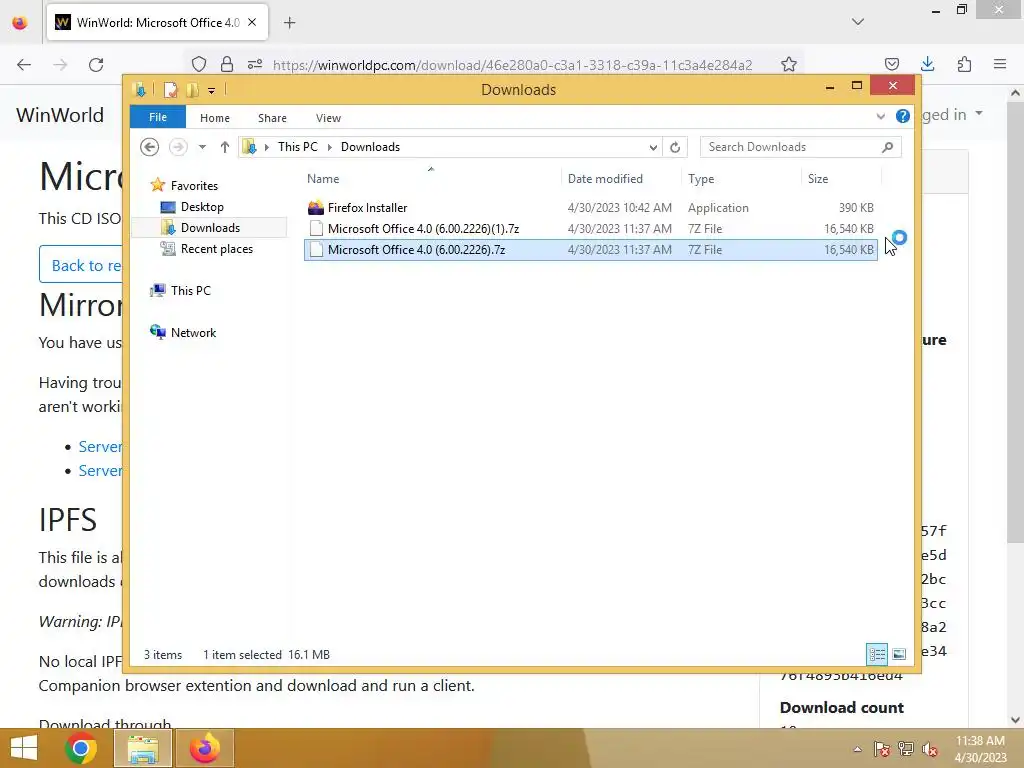
Task: Click Downloads in the address breadcrumb
Action: [370, 147]
